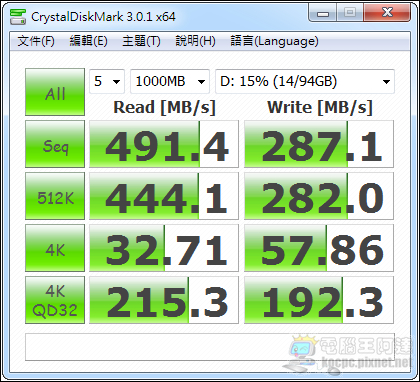Click the 512K write result 282.0

pos(319,196)
